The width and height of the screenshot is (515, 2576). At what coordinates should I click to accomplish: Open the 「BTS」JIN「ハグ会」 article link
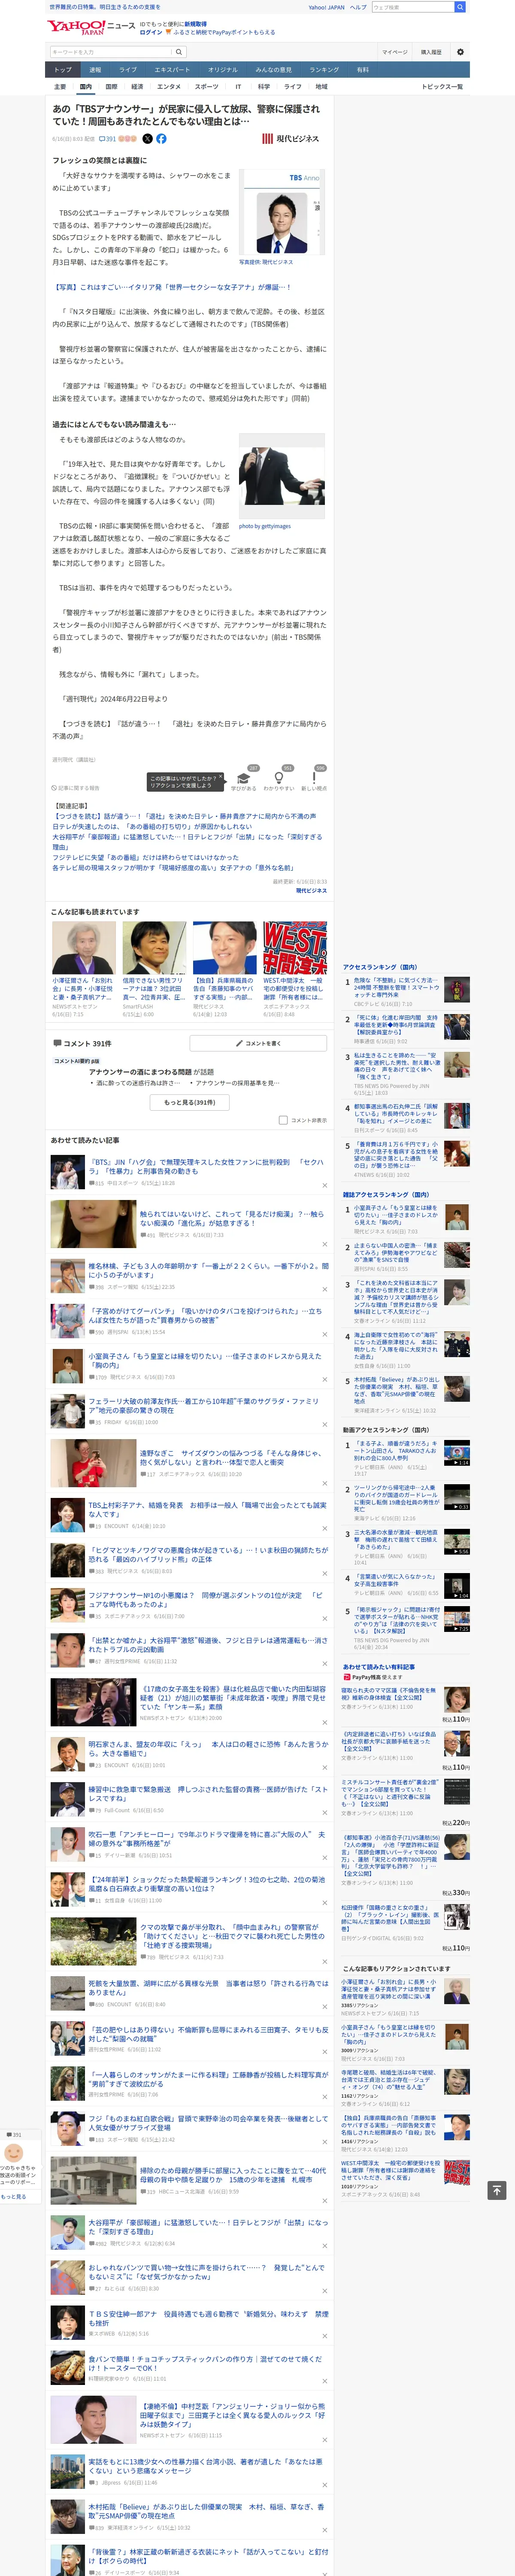[207, 1167]
